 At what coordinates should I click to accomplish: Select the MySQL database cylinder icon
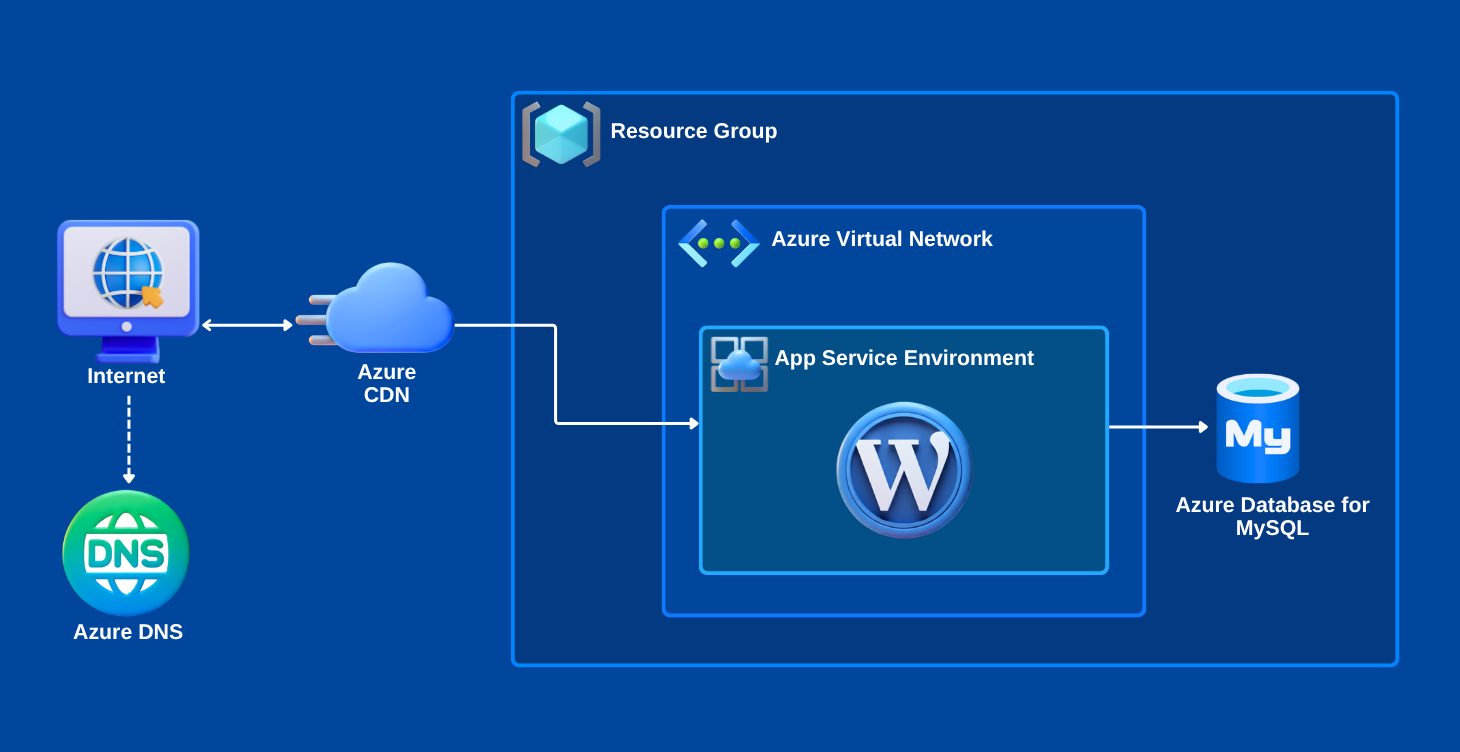point(1257,429)
